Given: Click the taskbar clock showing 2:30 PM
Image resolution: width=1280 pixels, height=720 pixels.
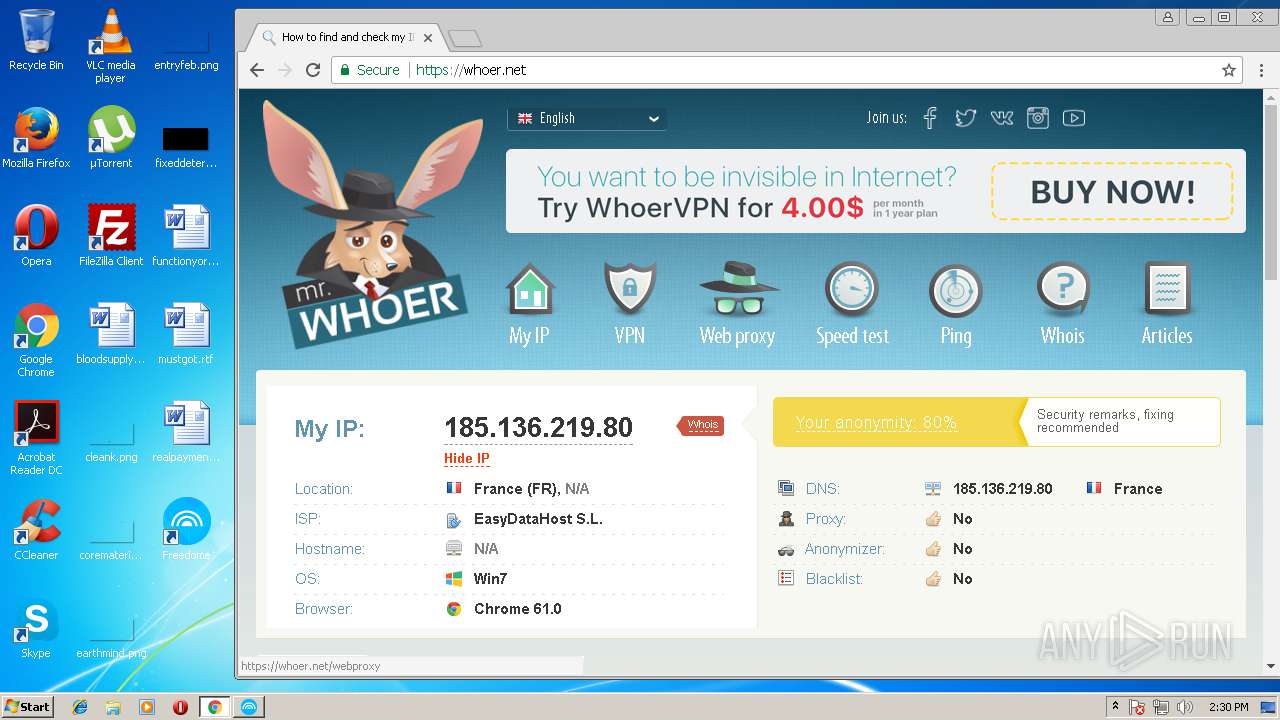Looking at the screenshot, I should pyautogui.click(x=1228, y=707).
